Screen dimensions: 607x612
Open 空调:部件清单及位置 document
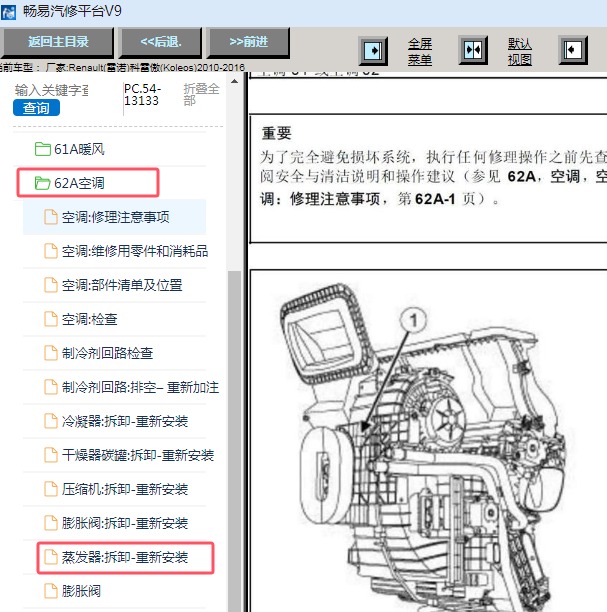(x=122, y=285)
